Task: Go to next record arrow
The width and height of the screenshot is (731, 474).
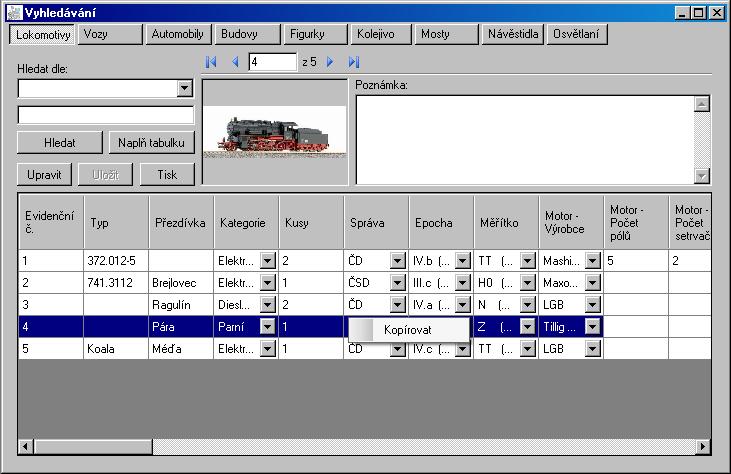Action: 330,62
